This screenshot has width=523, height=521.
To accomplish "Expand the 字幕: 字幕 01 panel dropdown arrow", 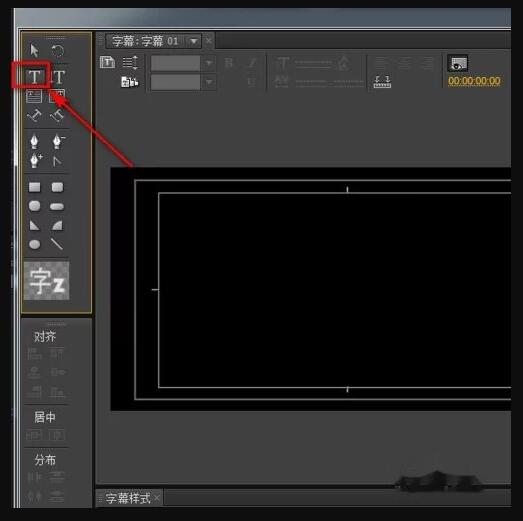I will [194, 41].
